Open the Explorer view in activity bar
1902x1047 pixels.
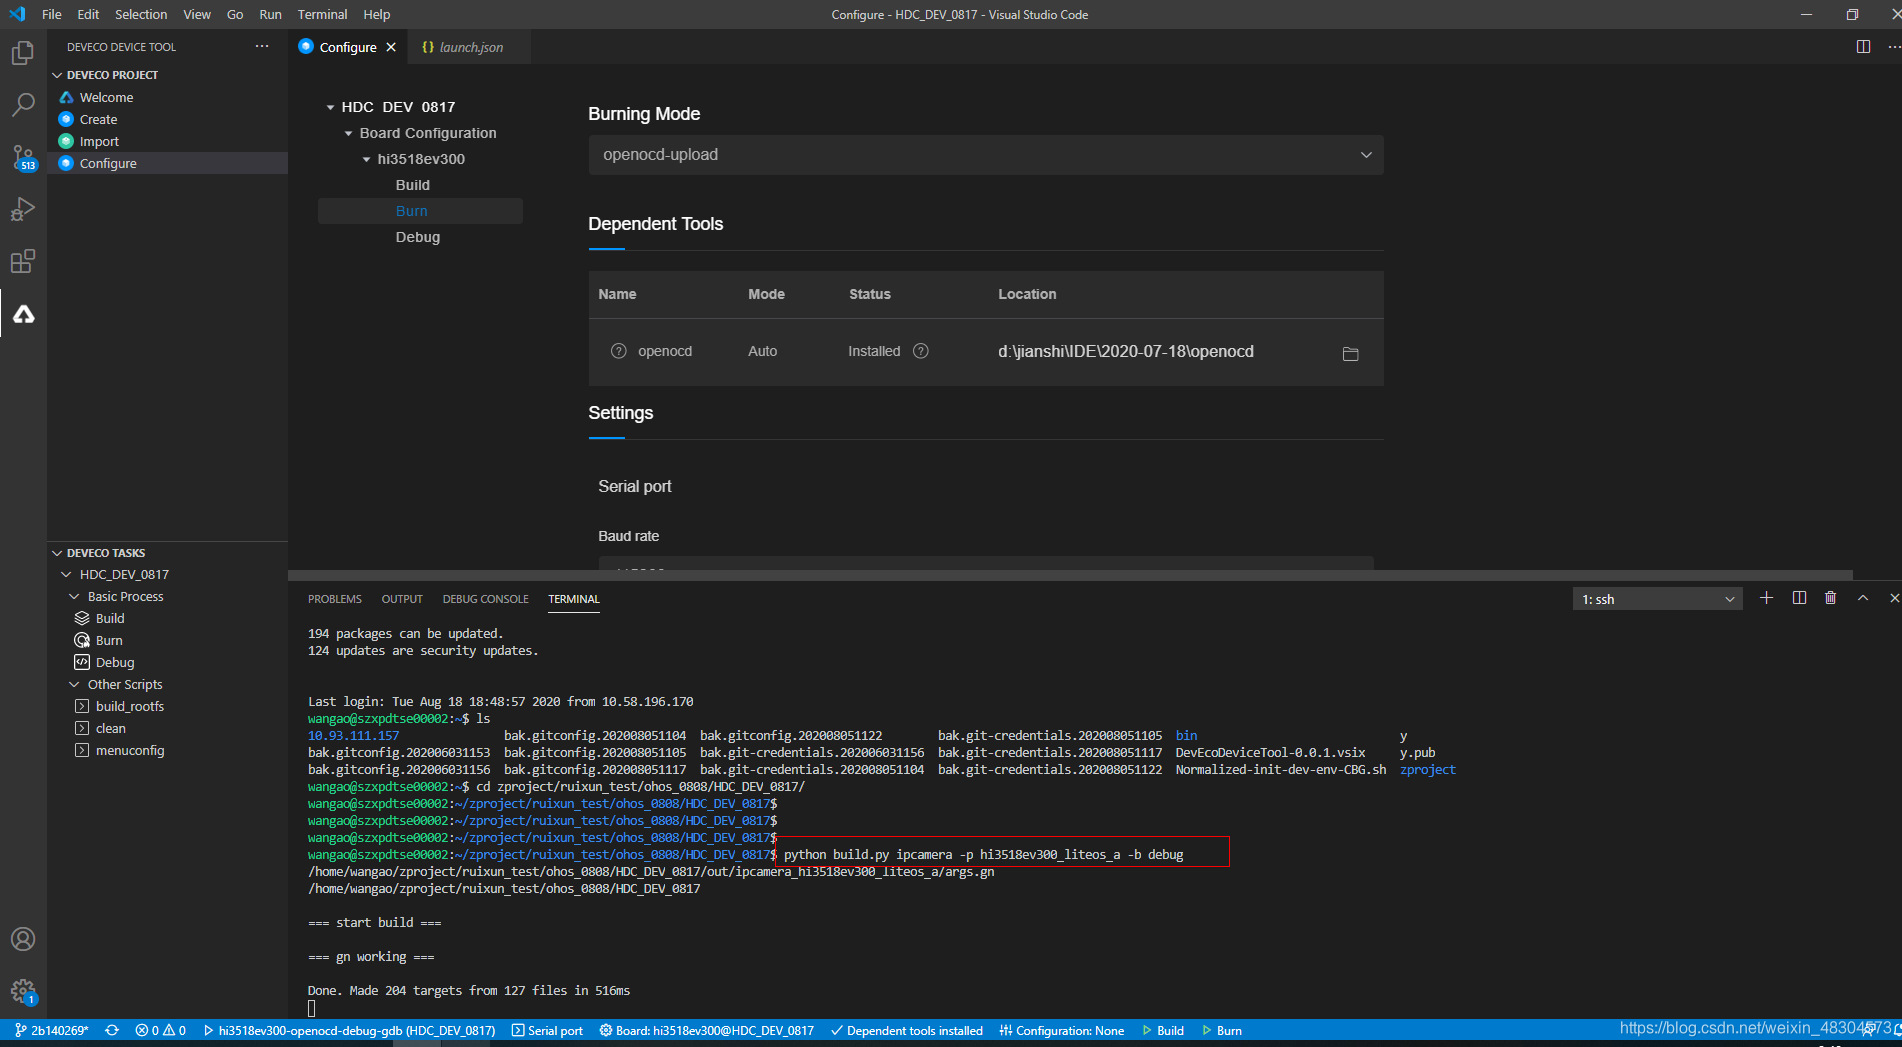[23, 52]
